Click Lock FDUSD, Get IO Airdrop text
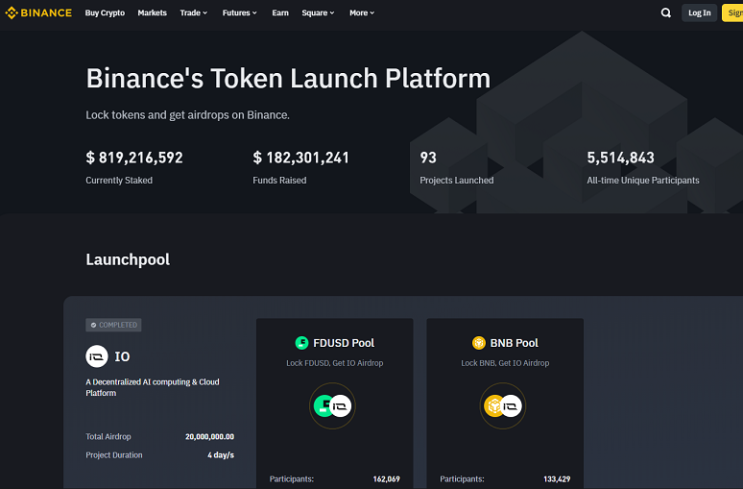This screenshot has height=489, width=743. pos(335,363)
